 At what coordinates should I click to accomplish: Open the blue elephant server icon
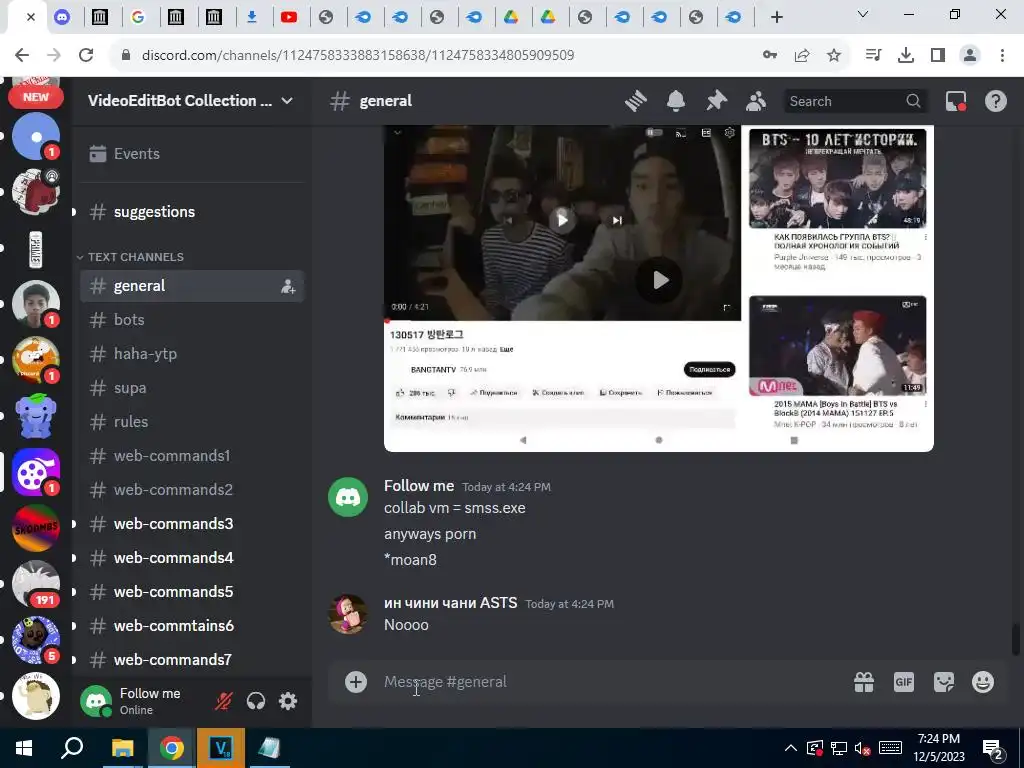pyautogui.click(x=36, y=415)
